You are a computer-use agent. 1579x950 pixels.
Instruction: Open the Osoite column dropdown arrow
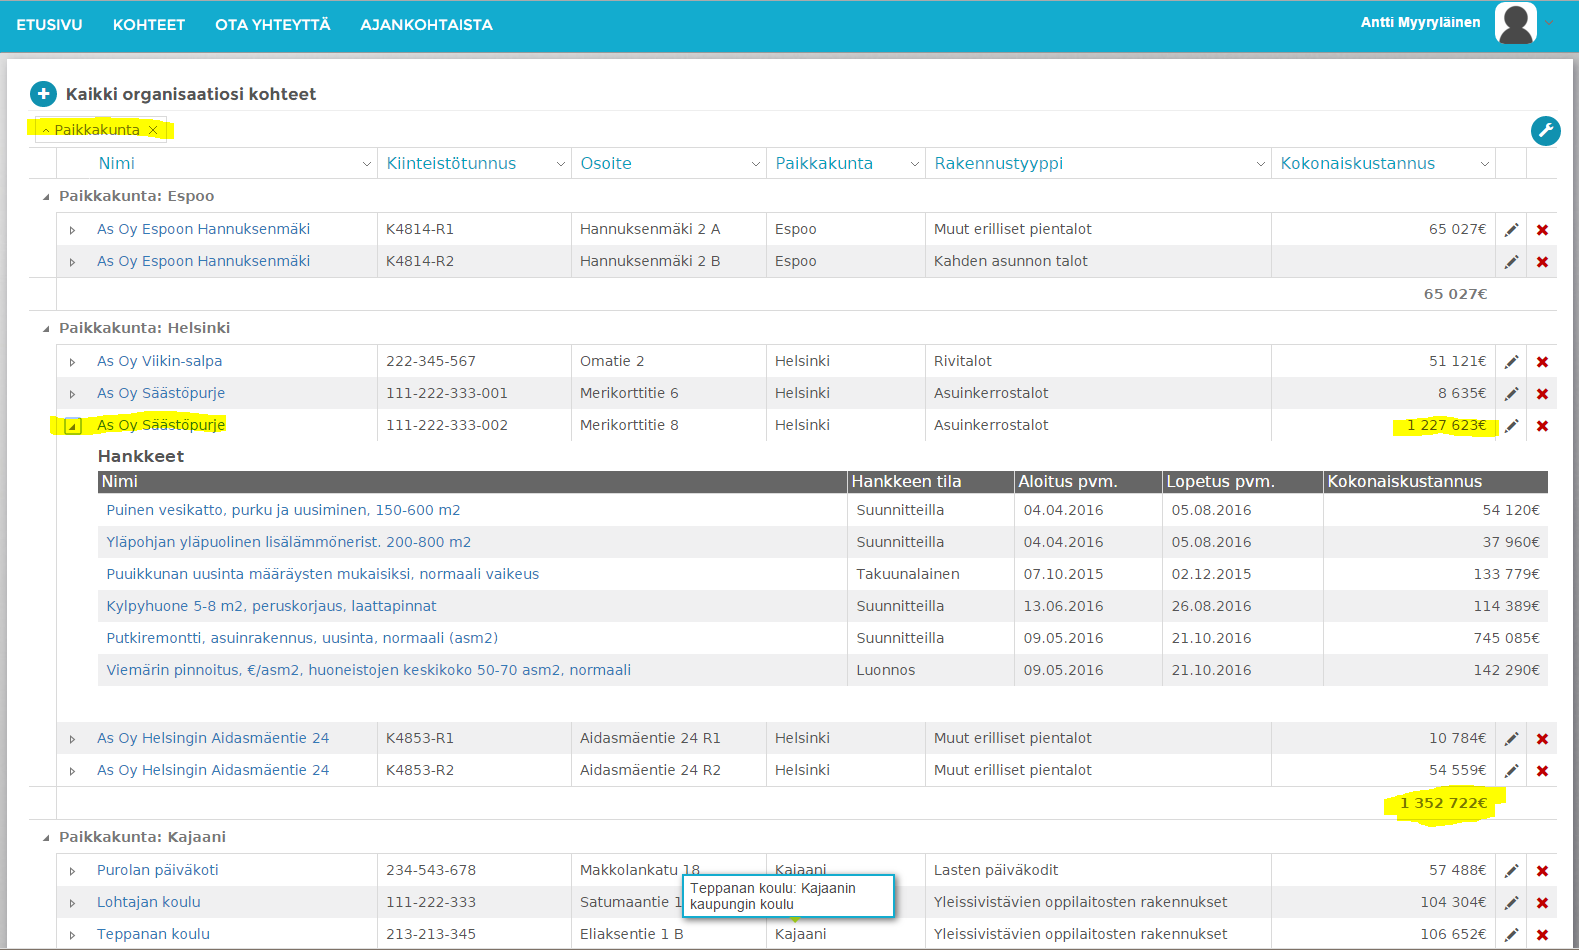pos(755,164)
